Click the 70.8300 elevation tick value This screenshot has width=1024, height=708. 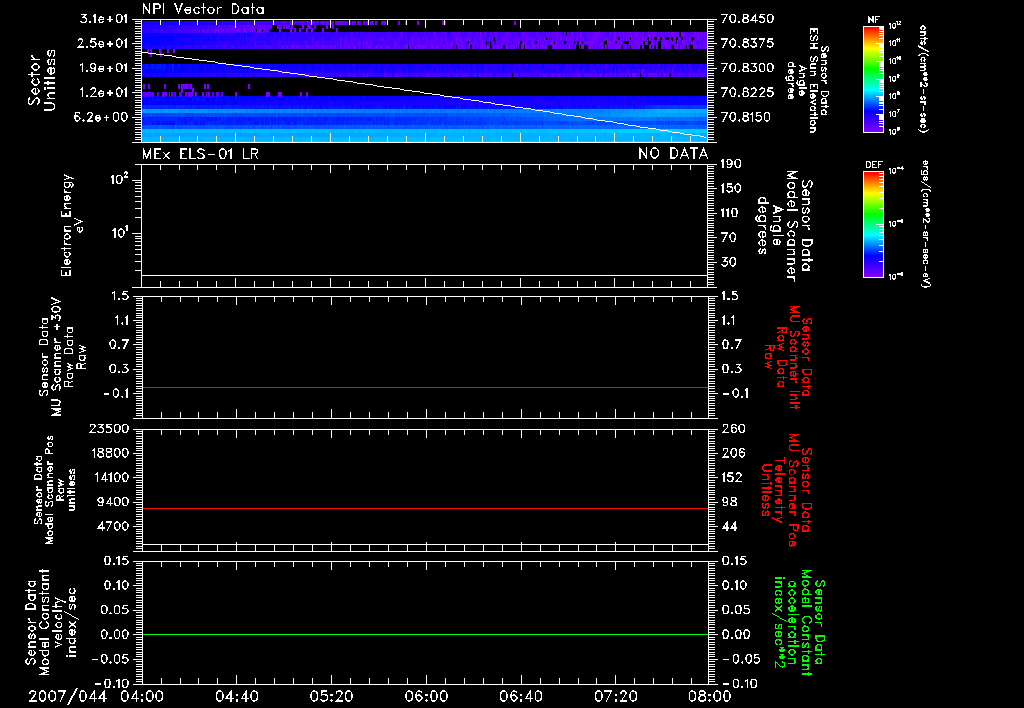tap(748, 68)
